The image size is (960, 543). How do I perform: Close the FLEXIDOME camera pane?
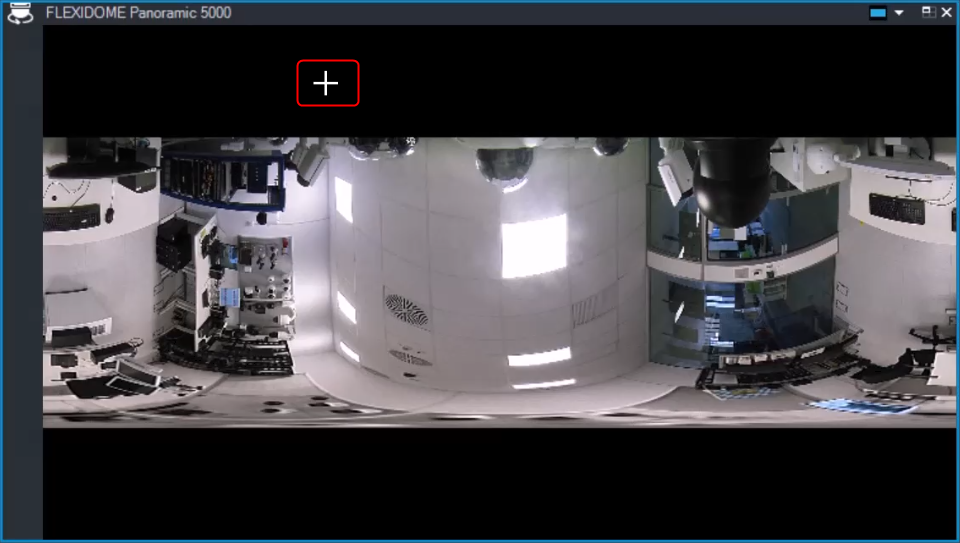point(946,13)
